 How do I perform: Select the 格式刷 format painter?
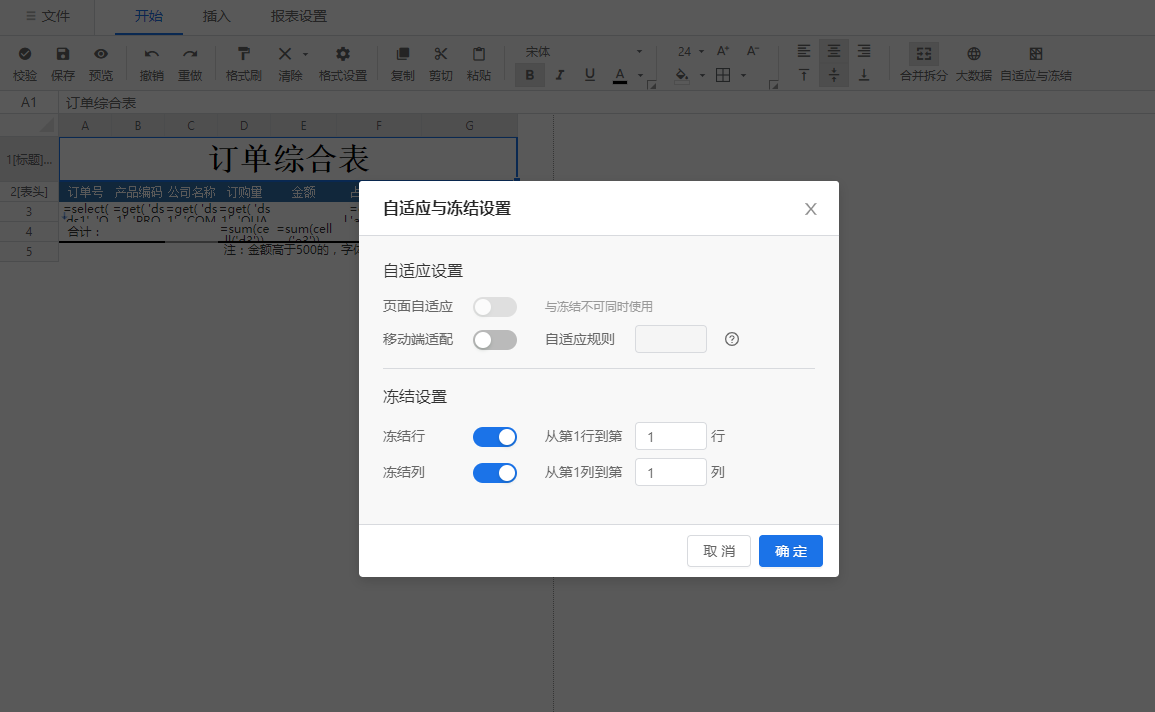click(x=244, y=54)
